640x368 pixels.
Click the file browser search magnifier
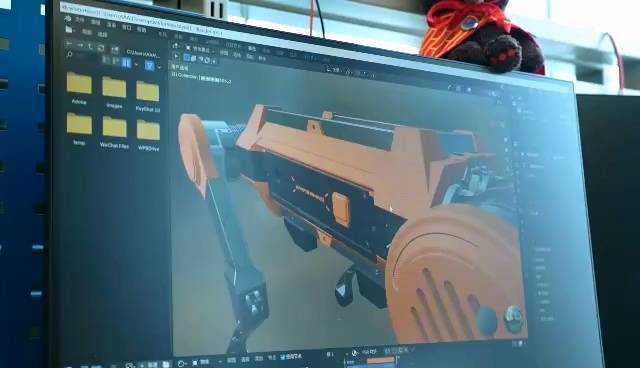click(x=69, y=54)
